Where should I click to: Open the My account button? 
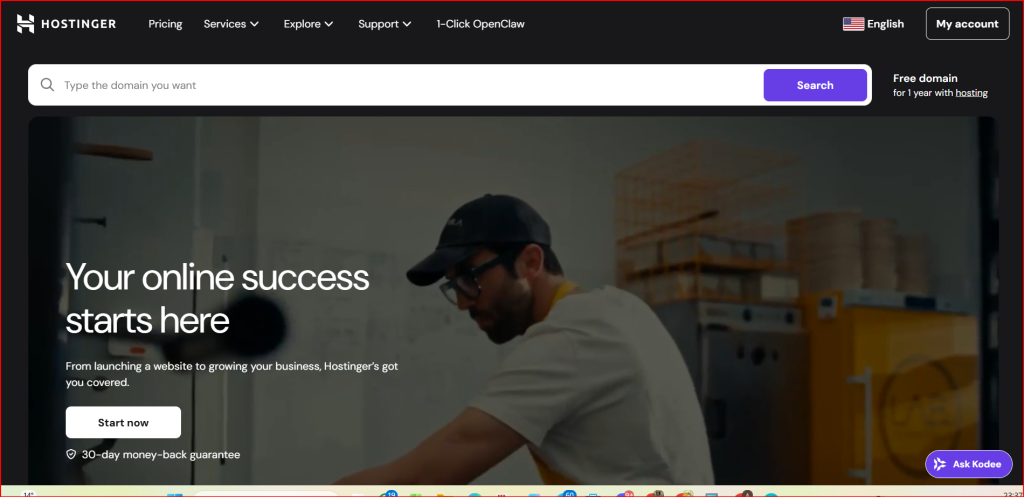(x=967, y=24)
